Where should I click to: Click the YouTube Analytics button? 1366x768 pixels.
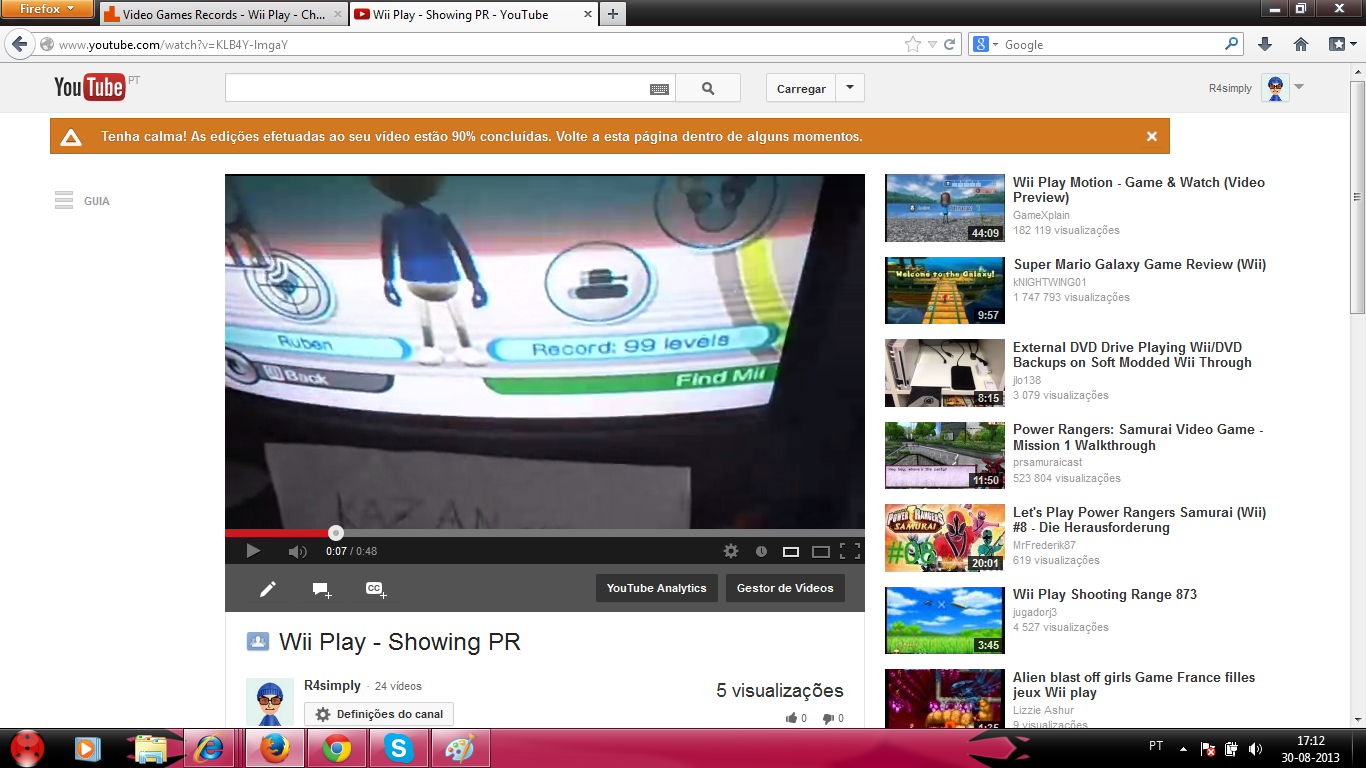click(x=656, y=588)
